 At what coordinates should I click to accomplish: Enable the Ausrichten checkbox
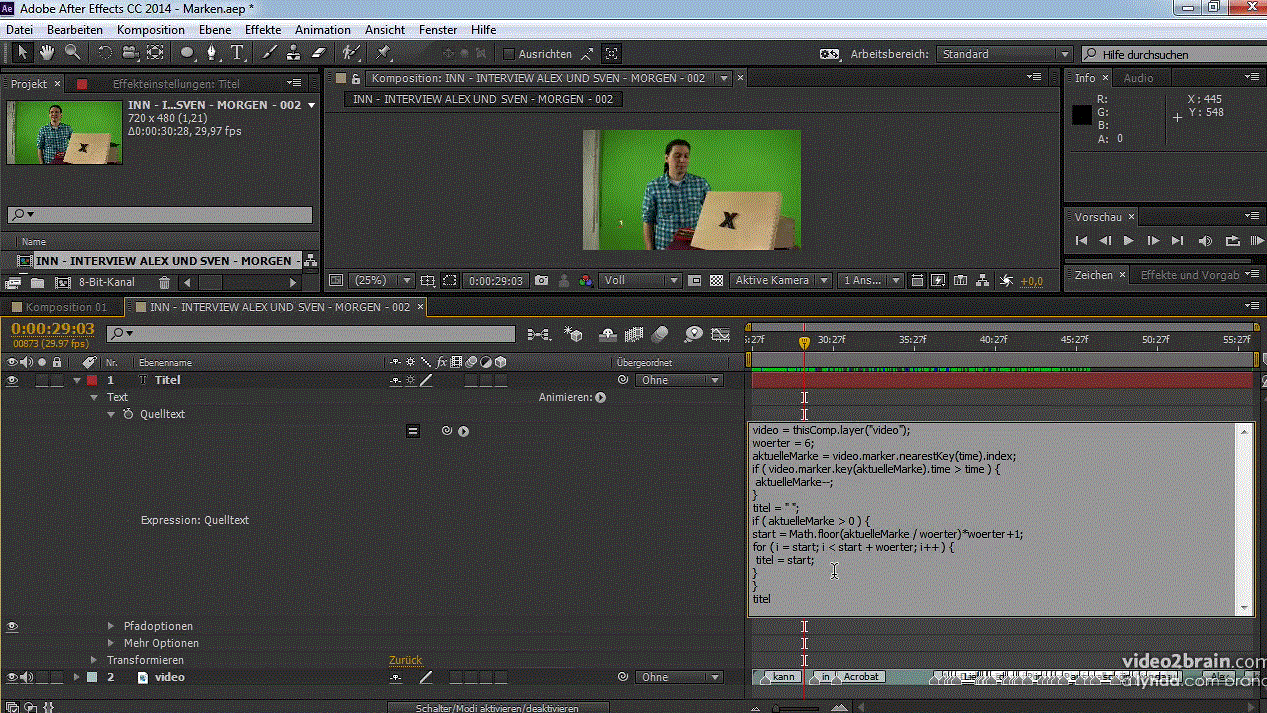tap(509, 54)
